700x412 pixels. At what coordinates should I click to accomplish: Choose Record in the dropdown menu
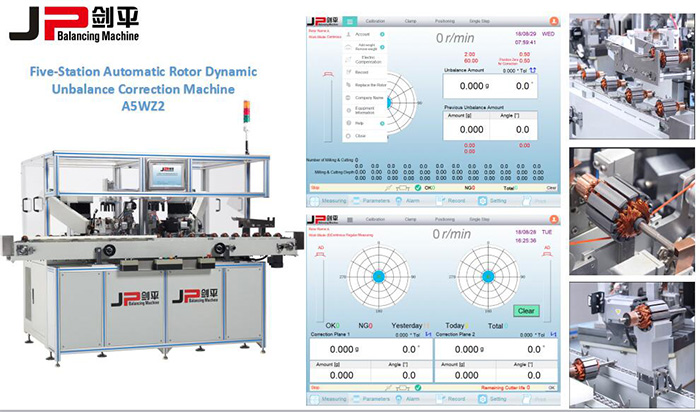pos(364,72)
